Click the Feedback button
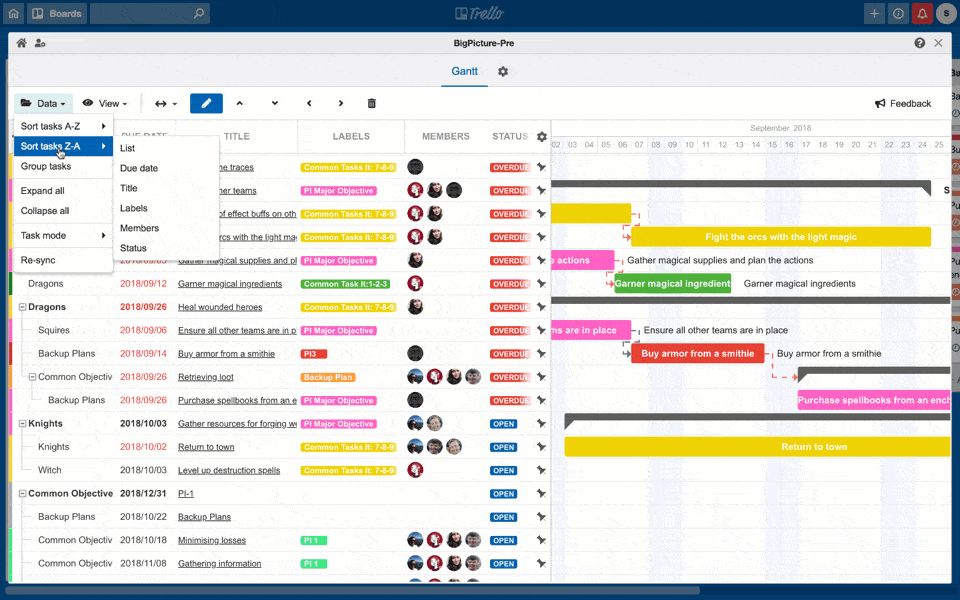The image size is (960, 600). [903, 103]
